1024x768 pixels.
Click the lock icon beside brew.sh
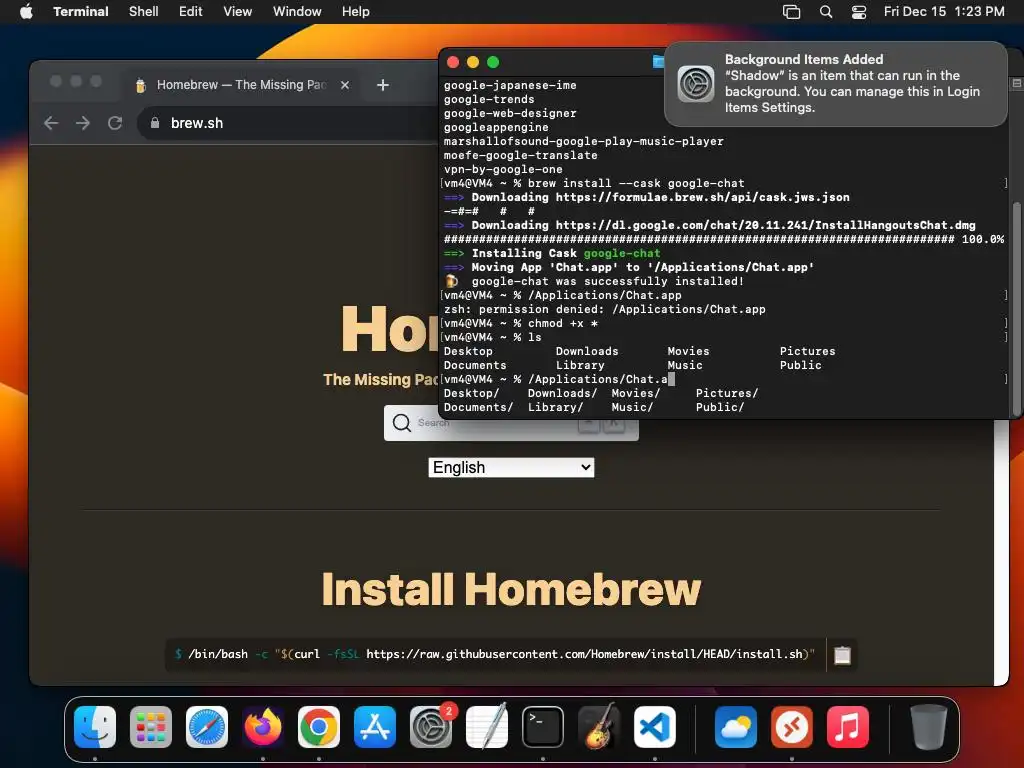click(155, 123)
